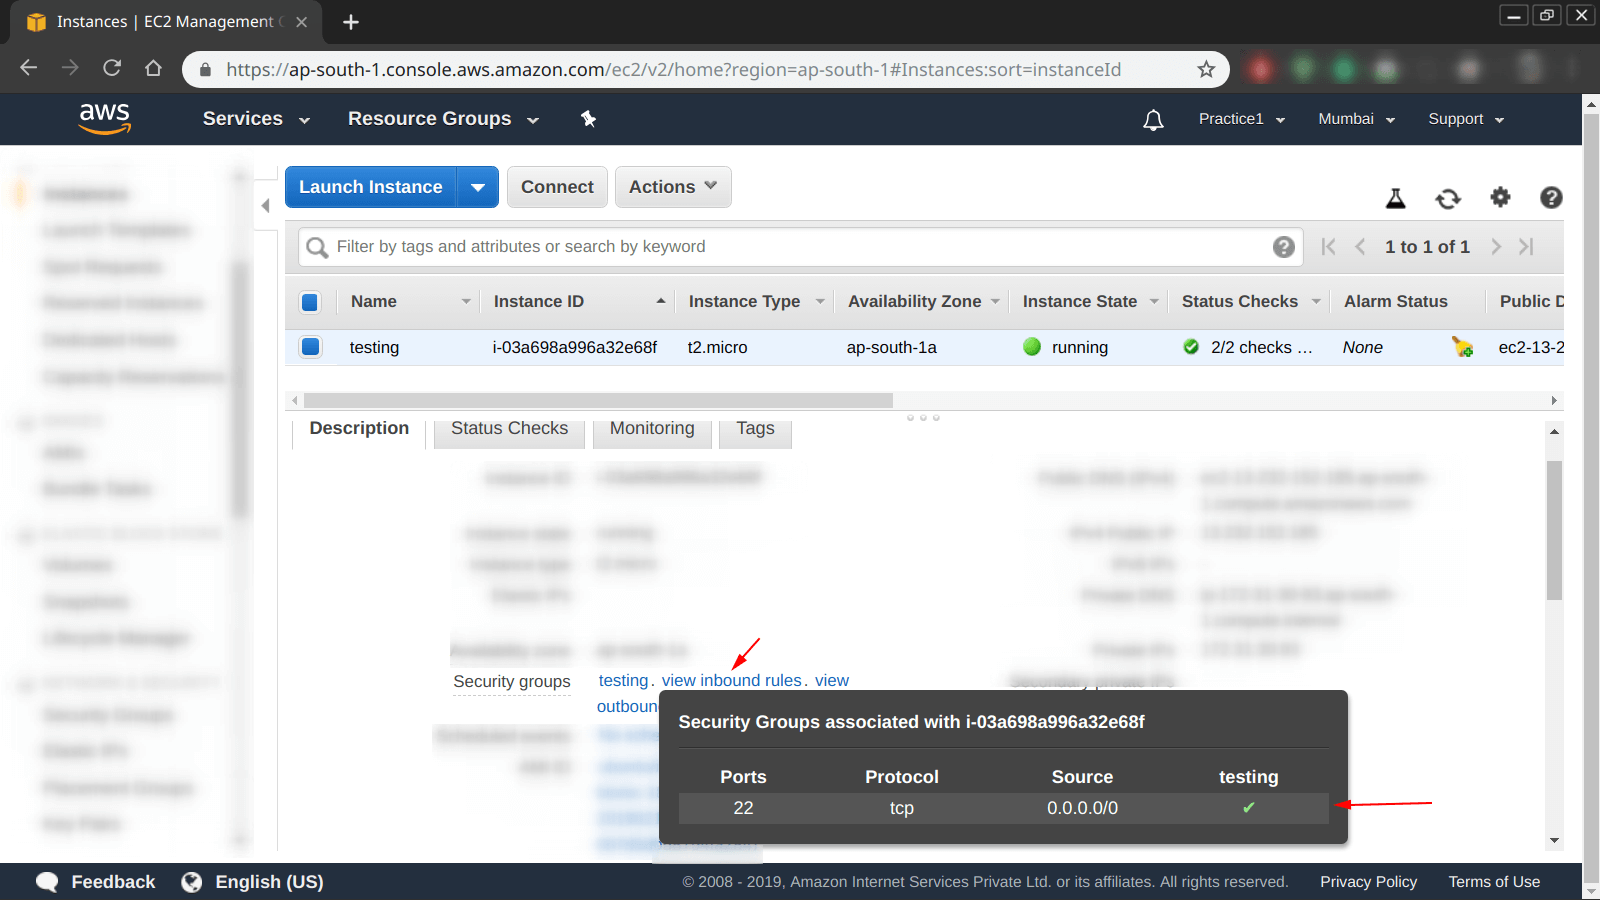Go to previous page of results

coord(1360,247)
